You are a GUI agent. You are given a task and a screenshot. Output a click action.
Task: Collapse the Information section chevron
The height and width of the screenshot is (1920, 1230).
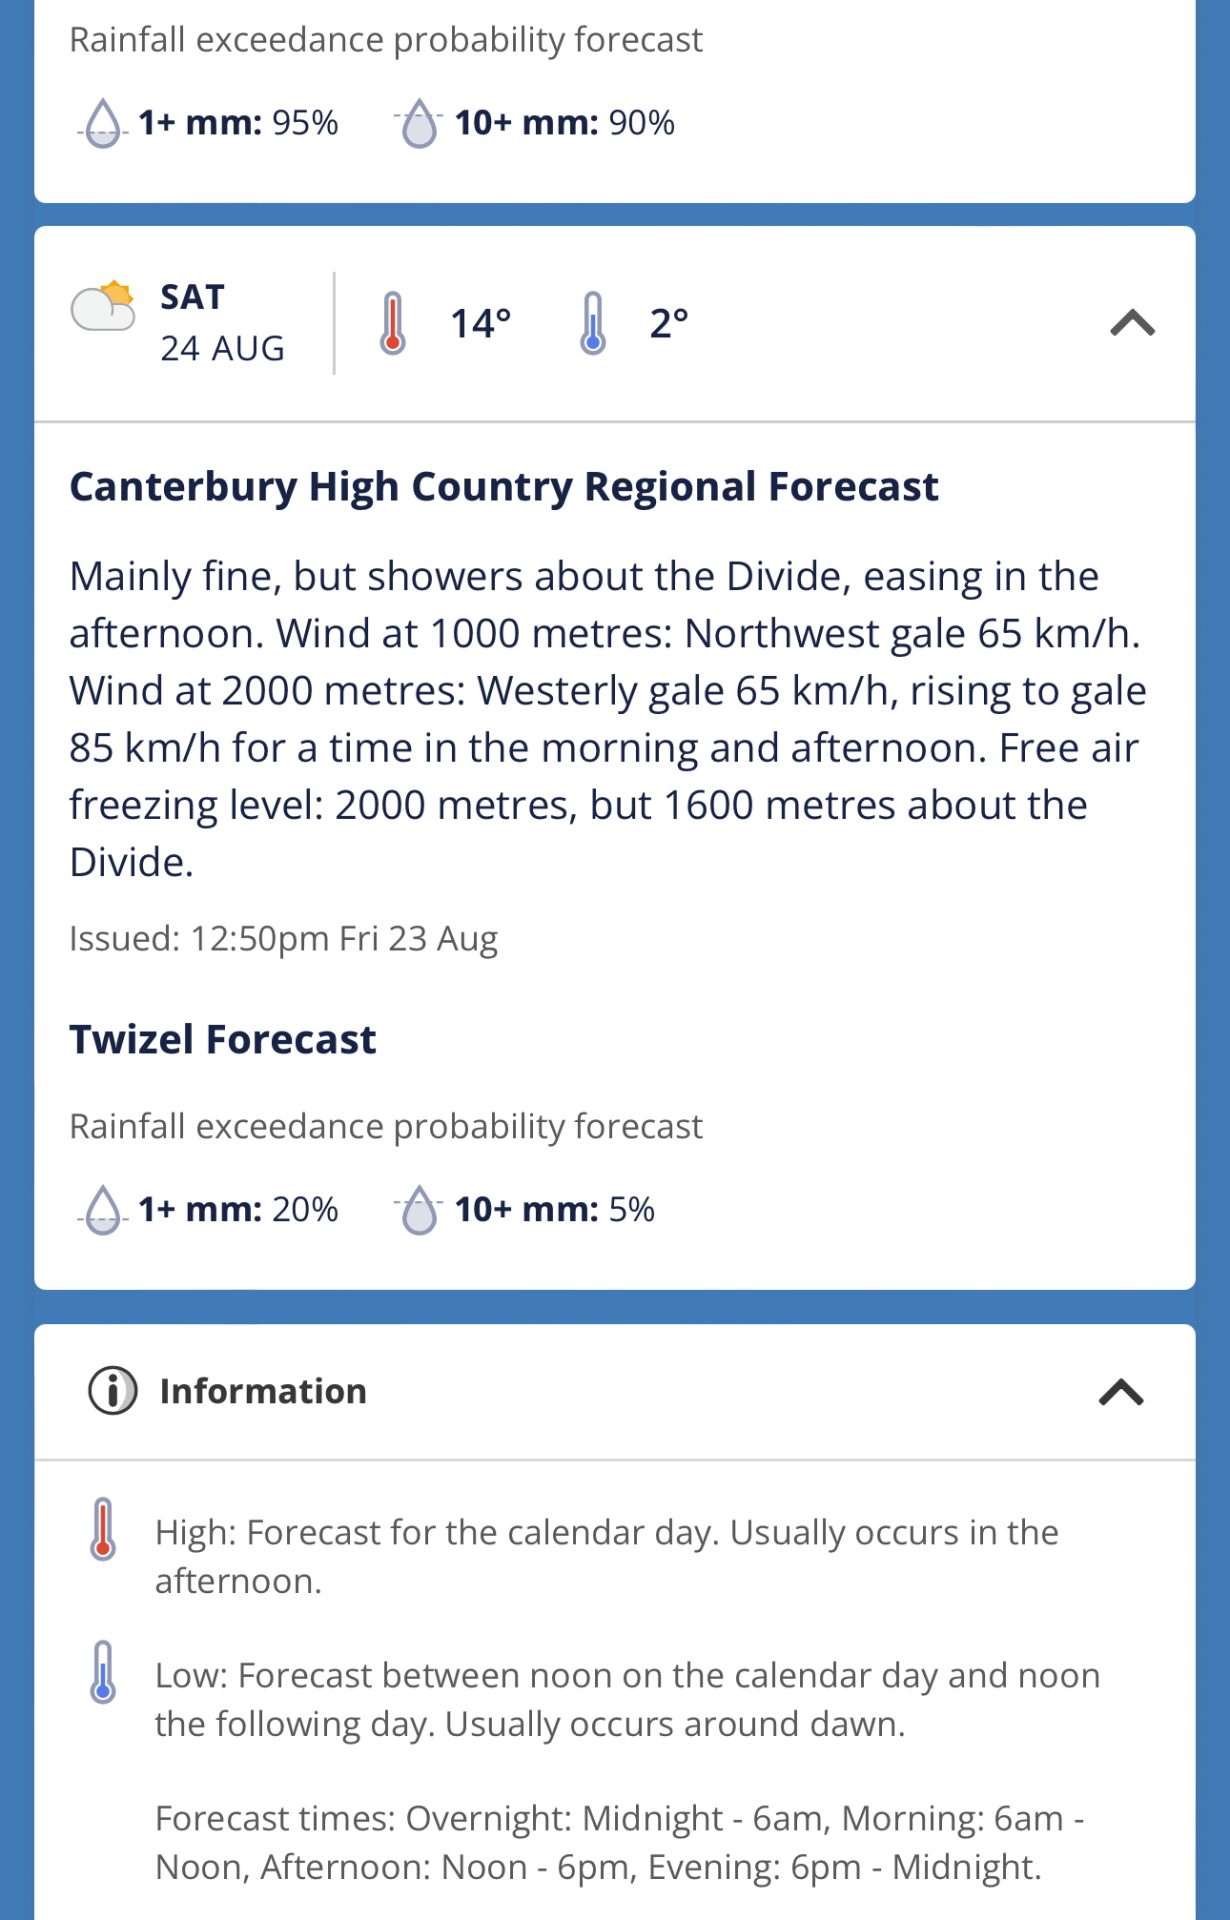[1121, 1391]
